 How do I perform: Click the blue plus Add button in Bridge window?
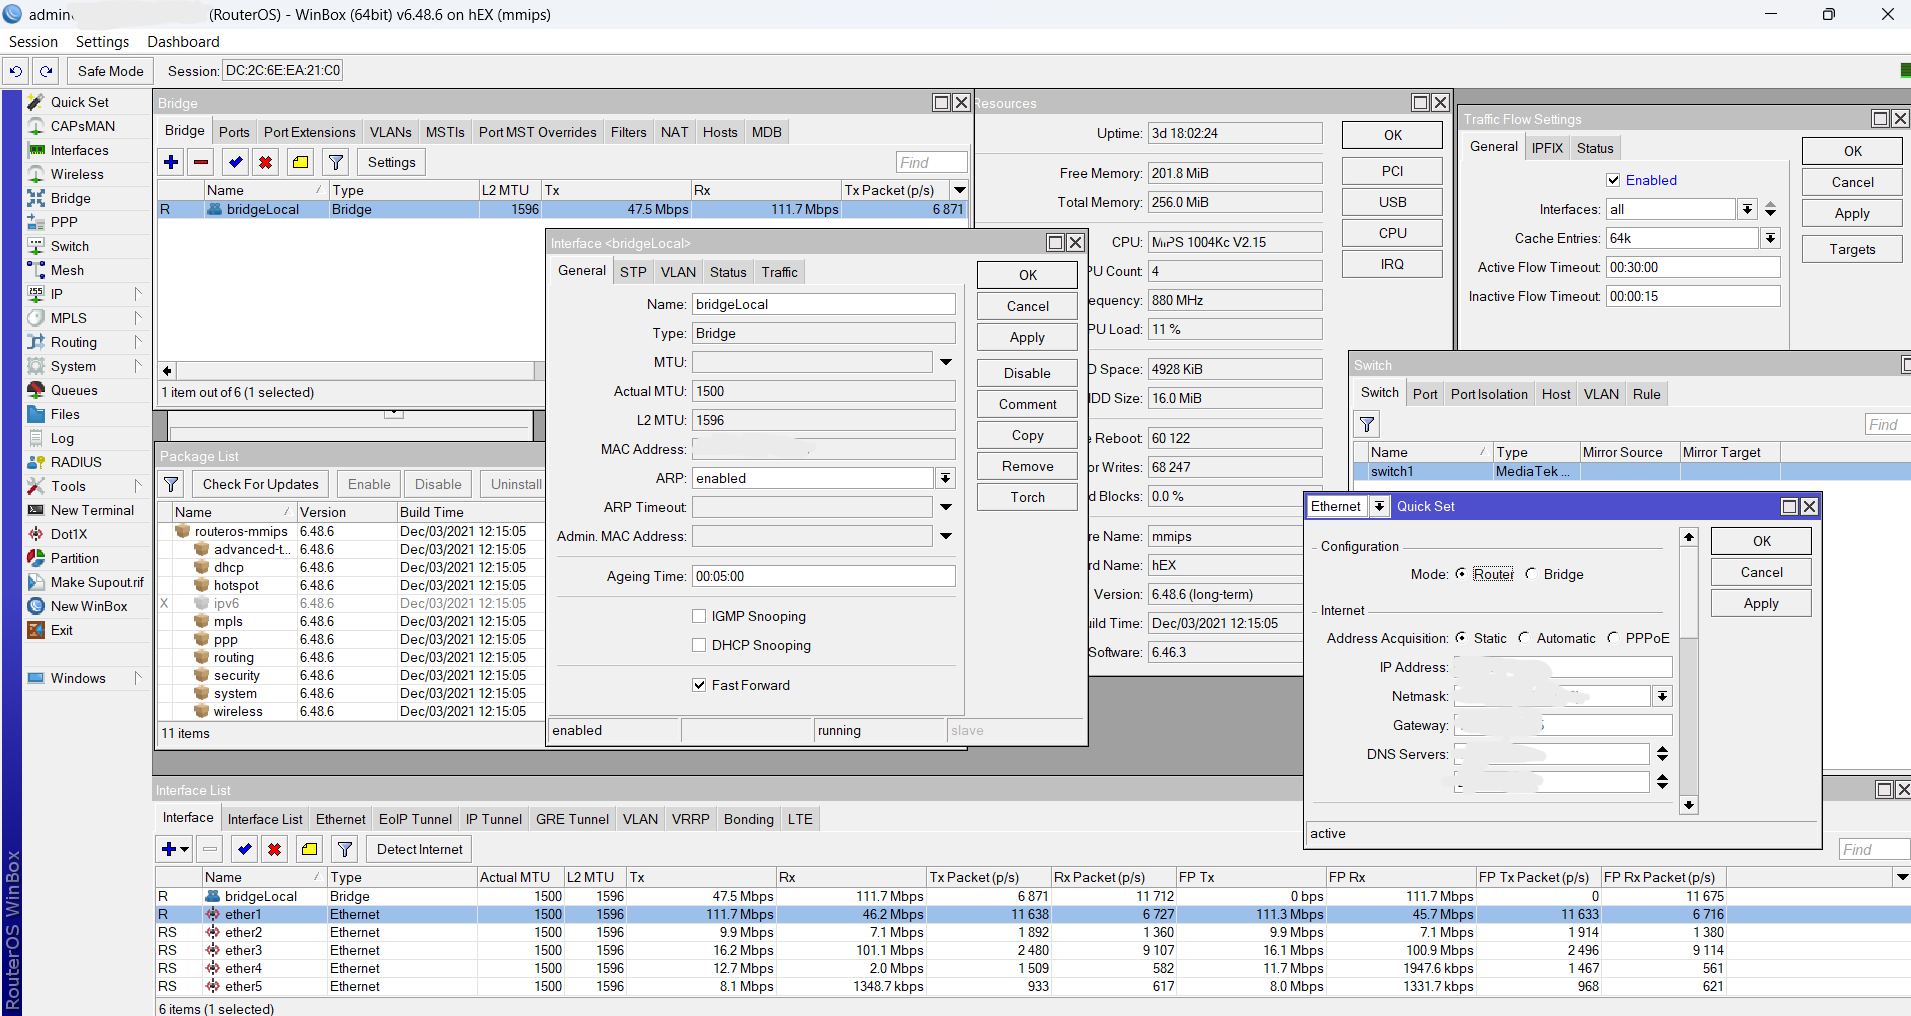pos(171,162)
